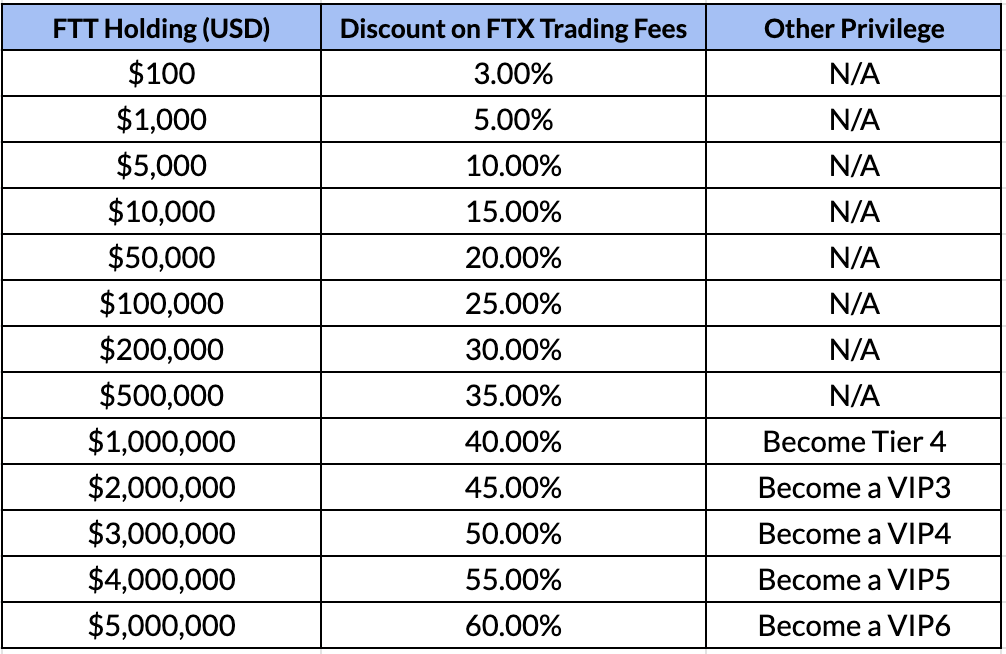The image size is (1006, 654).
Task: Select the 35.00% discount cell
Action: pyautogui.click(x=514, y=396)
